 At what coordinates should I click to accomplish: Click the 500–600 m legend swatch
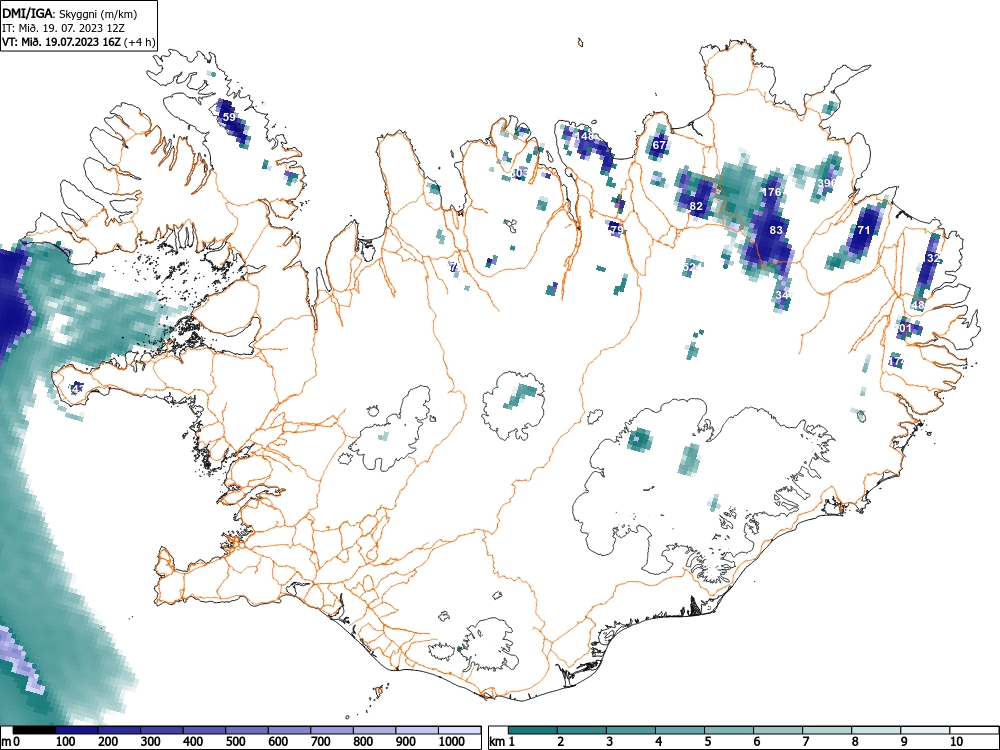[247, 730]
